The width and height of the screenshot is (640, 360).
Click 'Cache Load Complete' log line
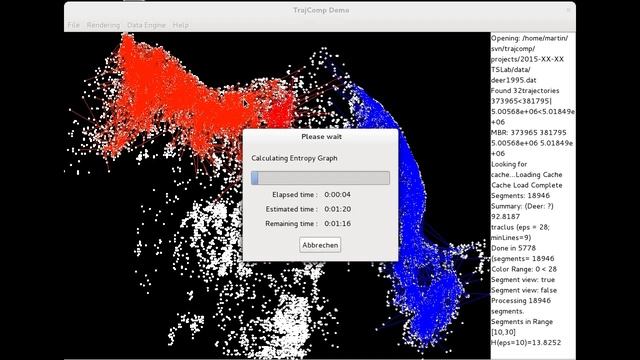coord(527,185)
